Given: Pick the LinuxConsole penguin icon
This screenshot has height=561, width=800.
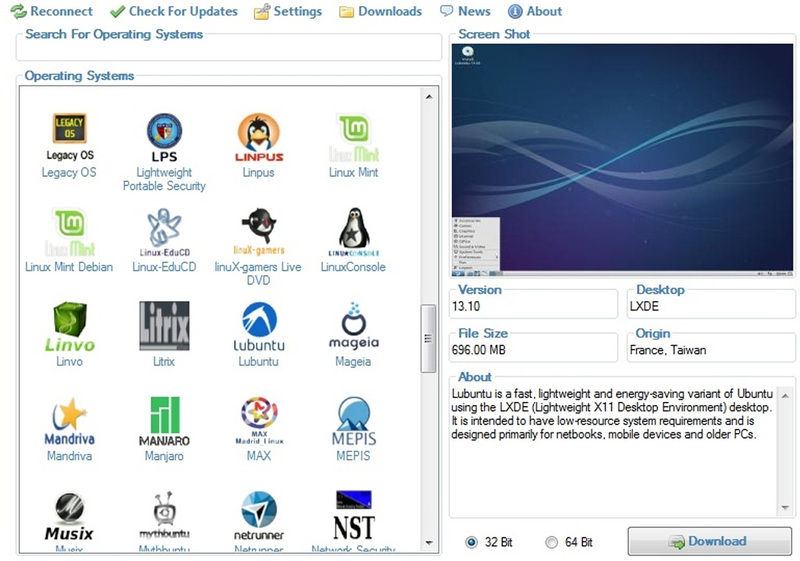Looking at the screenshot, I should 354,232.
